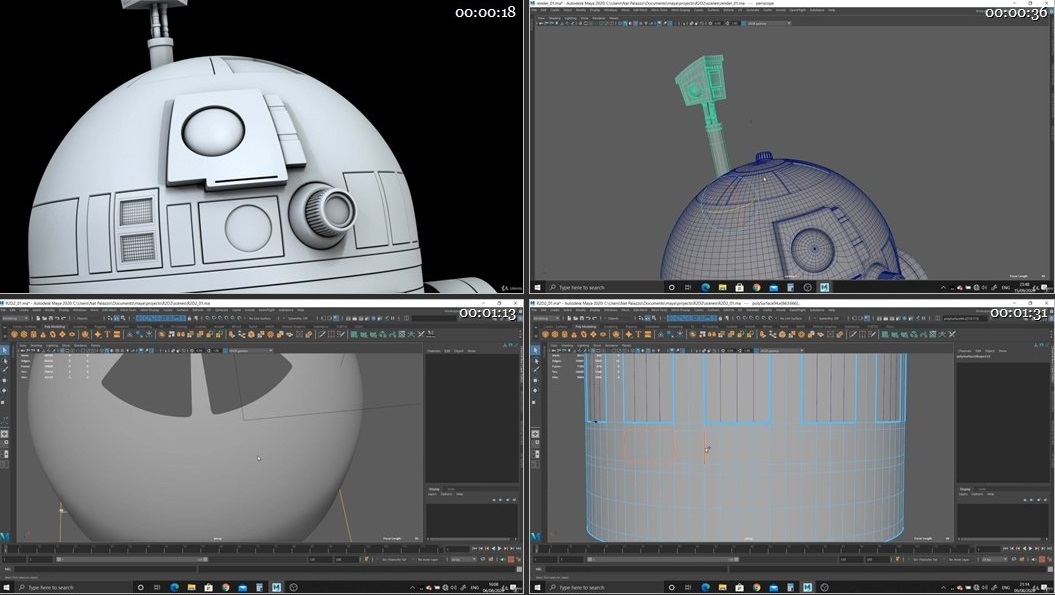Open Show menu in 00:01:31 Channel Box

coord(1003,351)
